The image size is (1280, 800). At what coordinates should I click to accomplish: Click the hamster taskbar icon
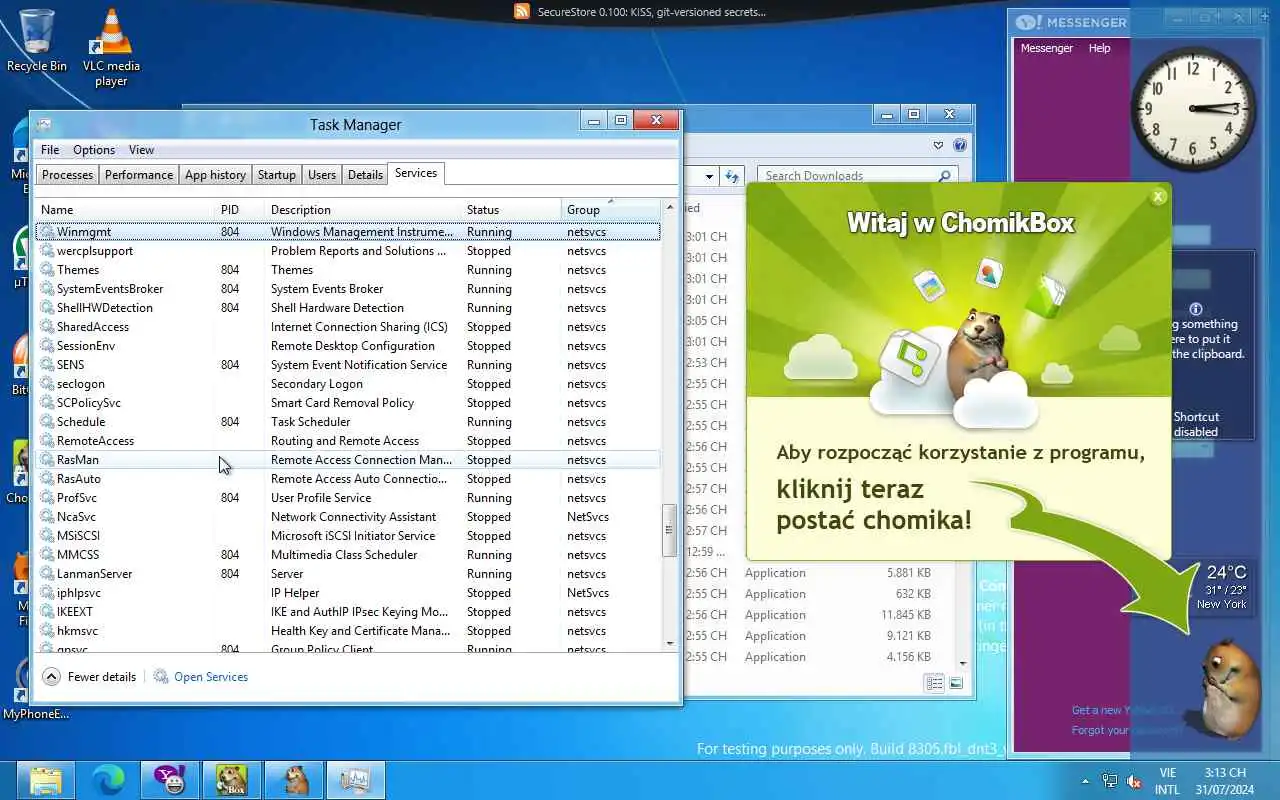point(294,780)
